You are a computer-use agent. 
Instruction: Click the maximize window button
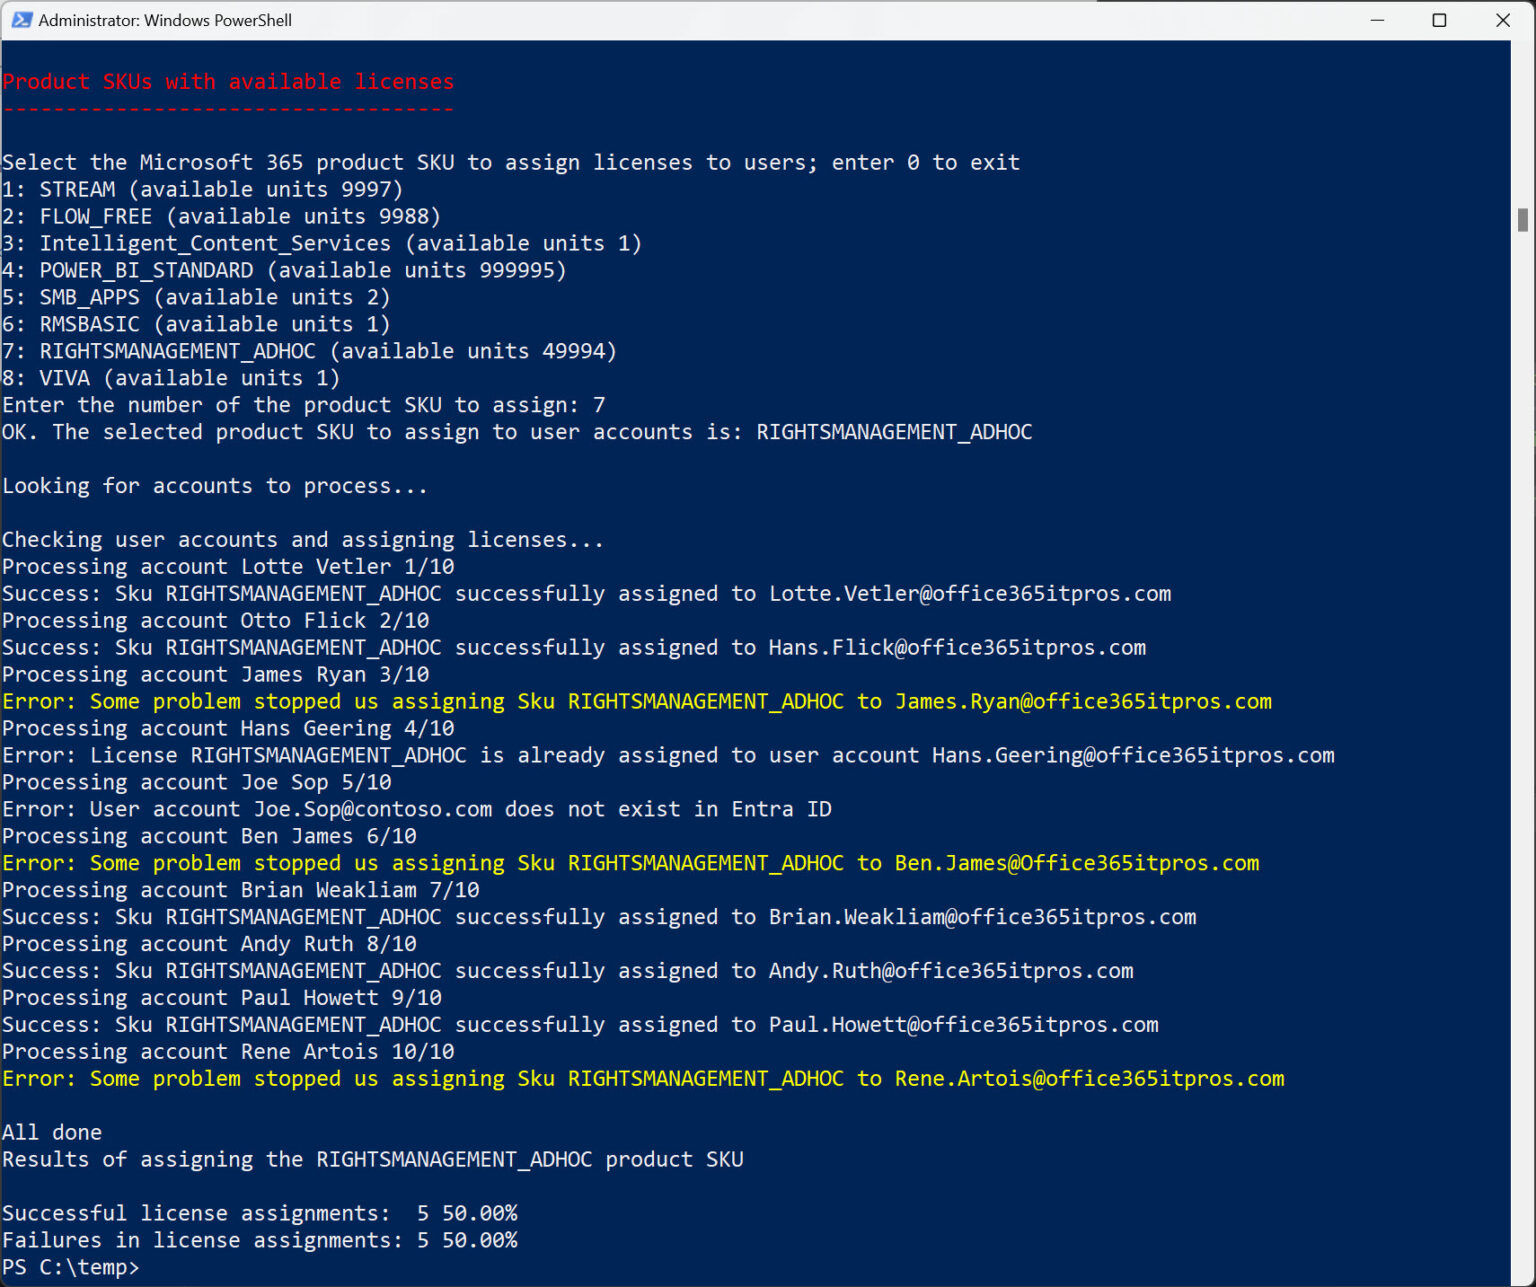[1440, 20]
